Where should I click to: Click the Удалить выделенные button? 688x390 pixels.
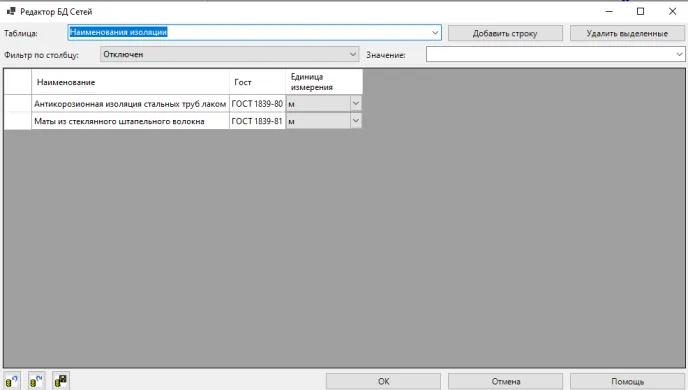(x=627, y=33)
